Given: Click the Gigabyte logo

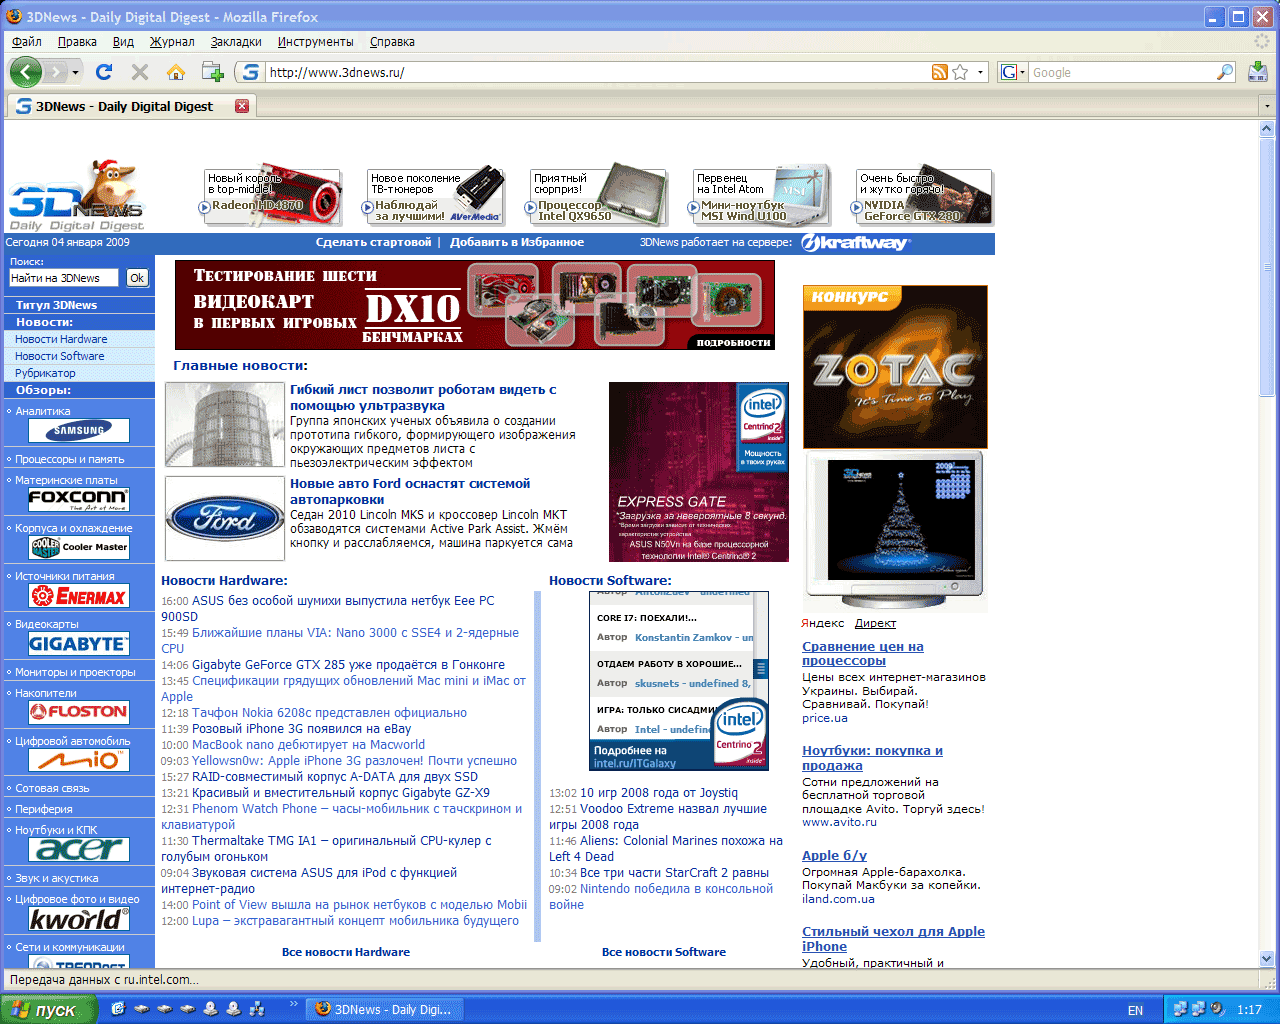Looking at the screenshot, I should coord(79,644).
